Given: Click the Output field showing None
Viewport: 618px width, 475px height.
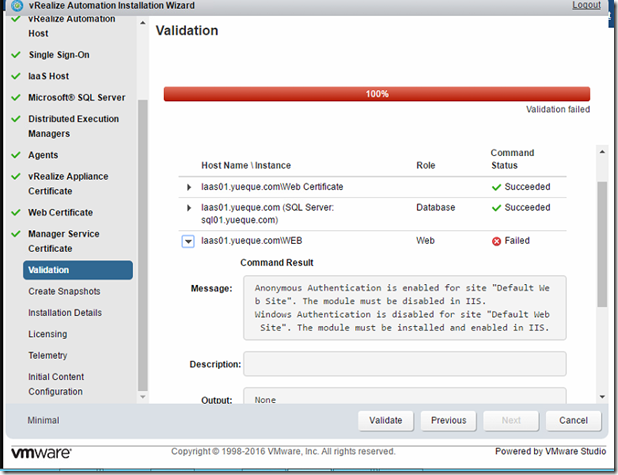Looking at the screenshot, I should [405, 395].
